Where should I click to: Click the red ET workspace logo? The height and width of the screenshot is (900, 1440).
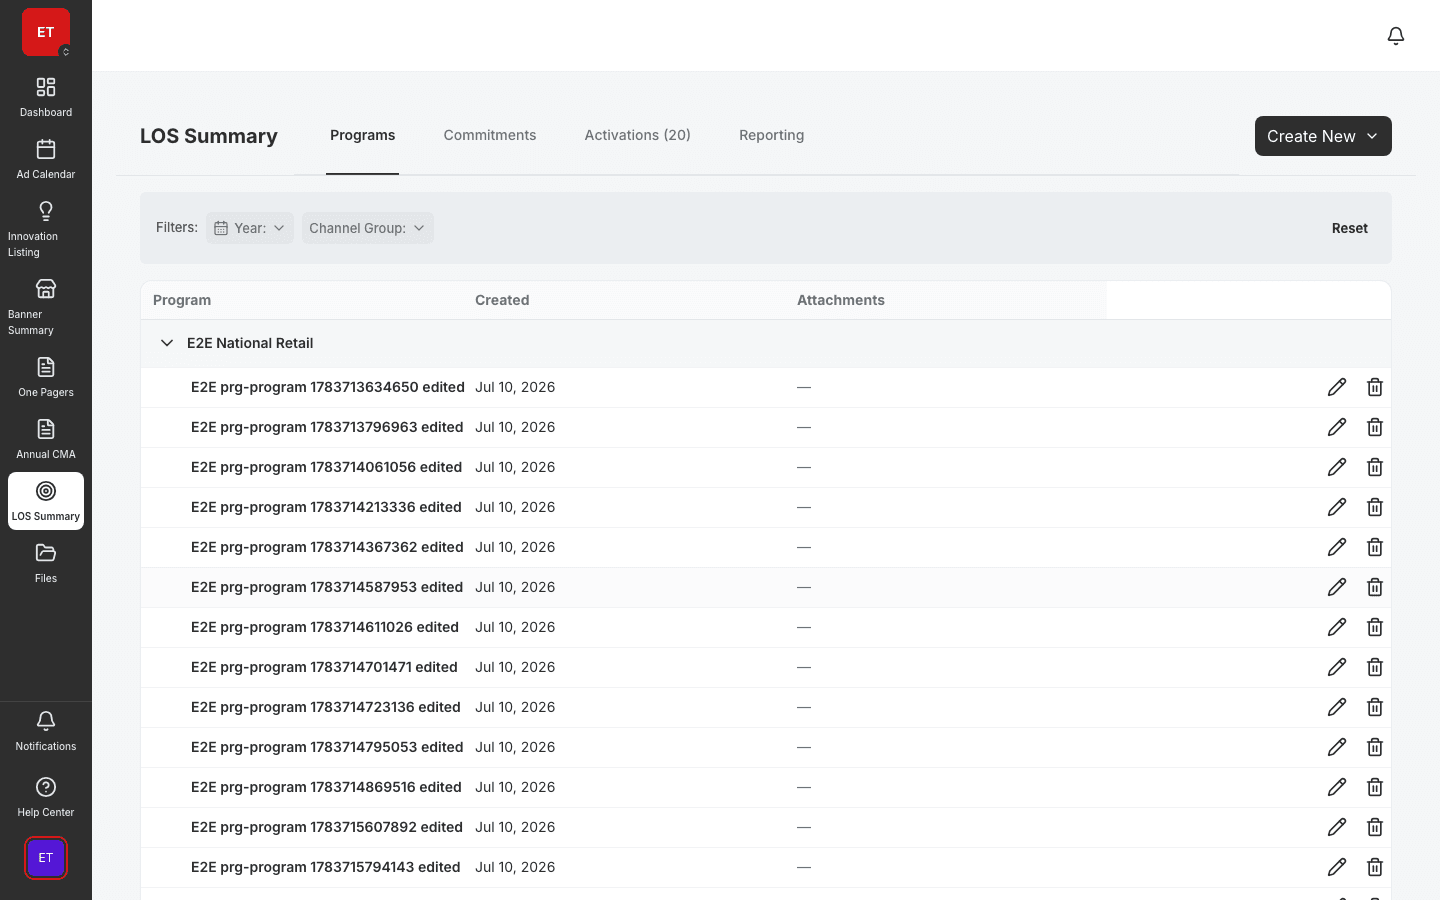click(x=46, y=32)
